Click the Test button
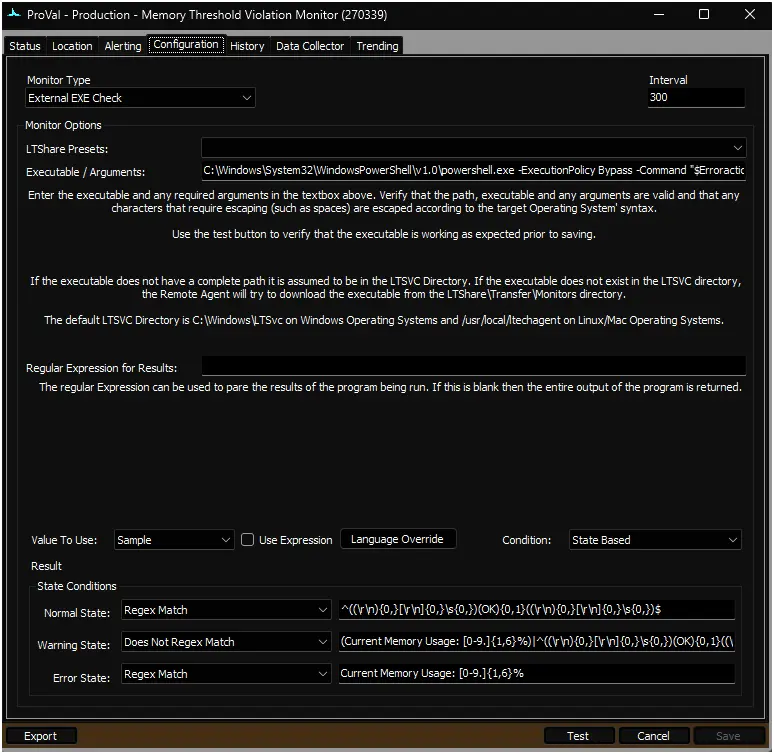 [579, 736]
